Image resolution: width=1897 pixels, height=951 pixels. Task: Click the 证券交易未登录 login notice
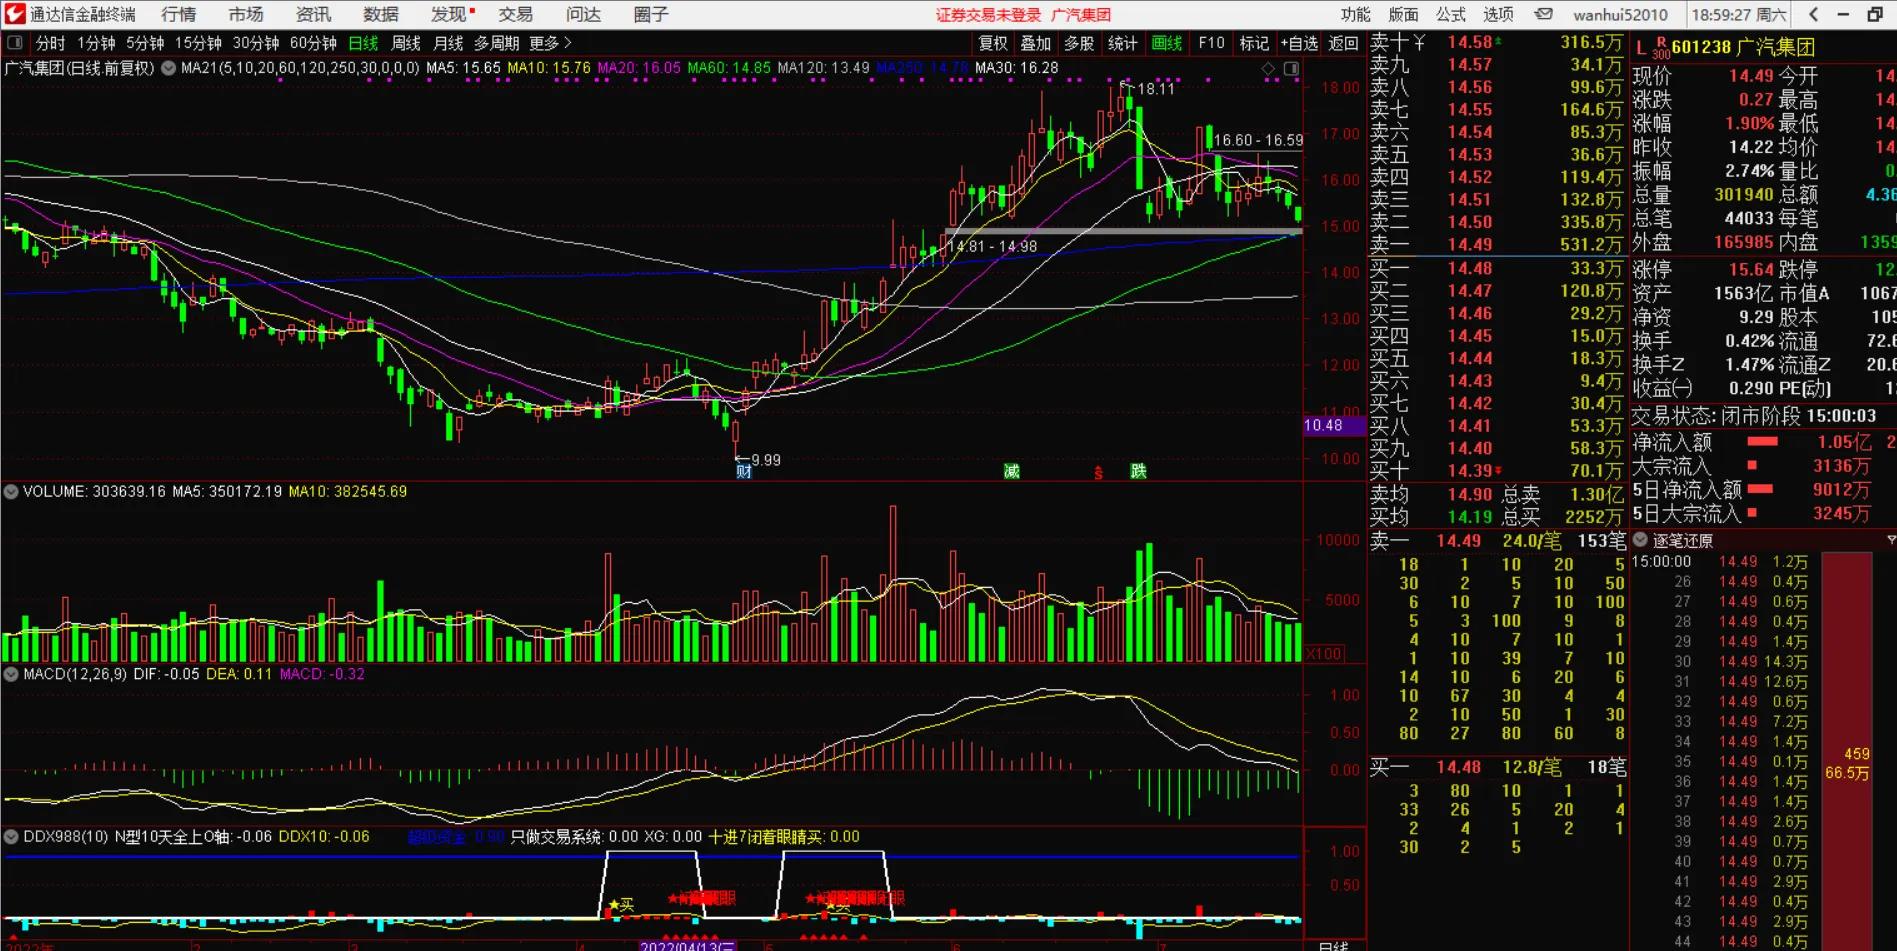[988, 15]
